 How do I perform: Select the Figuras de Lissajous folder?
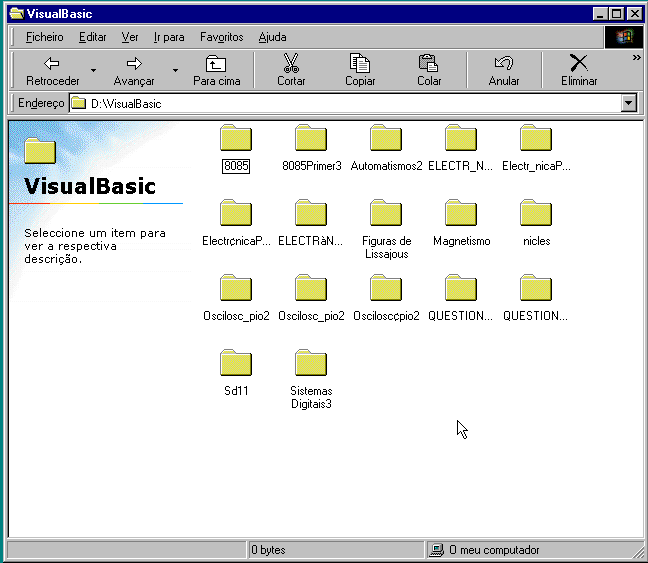386,213
